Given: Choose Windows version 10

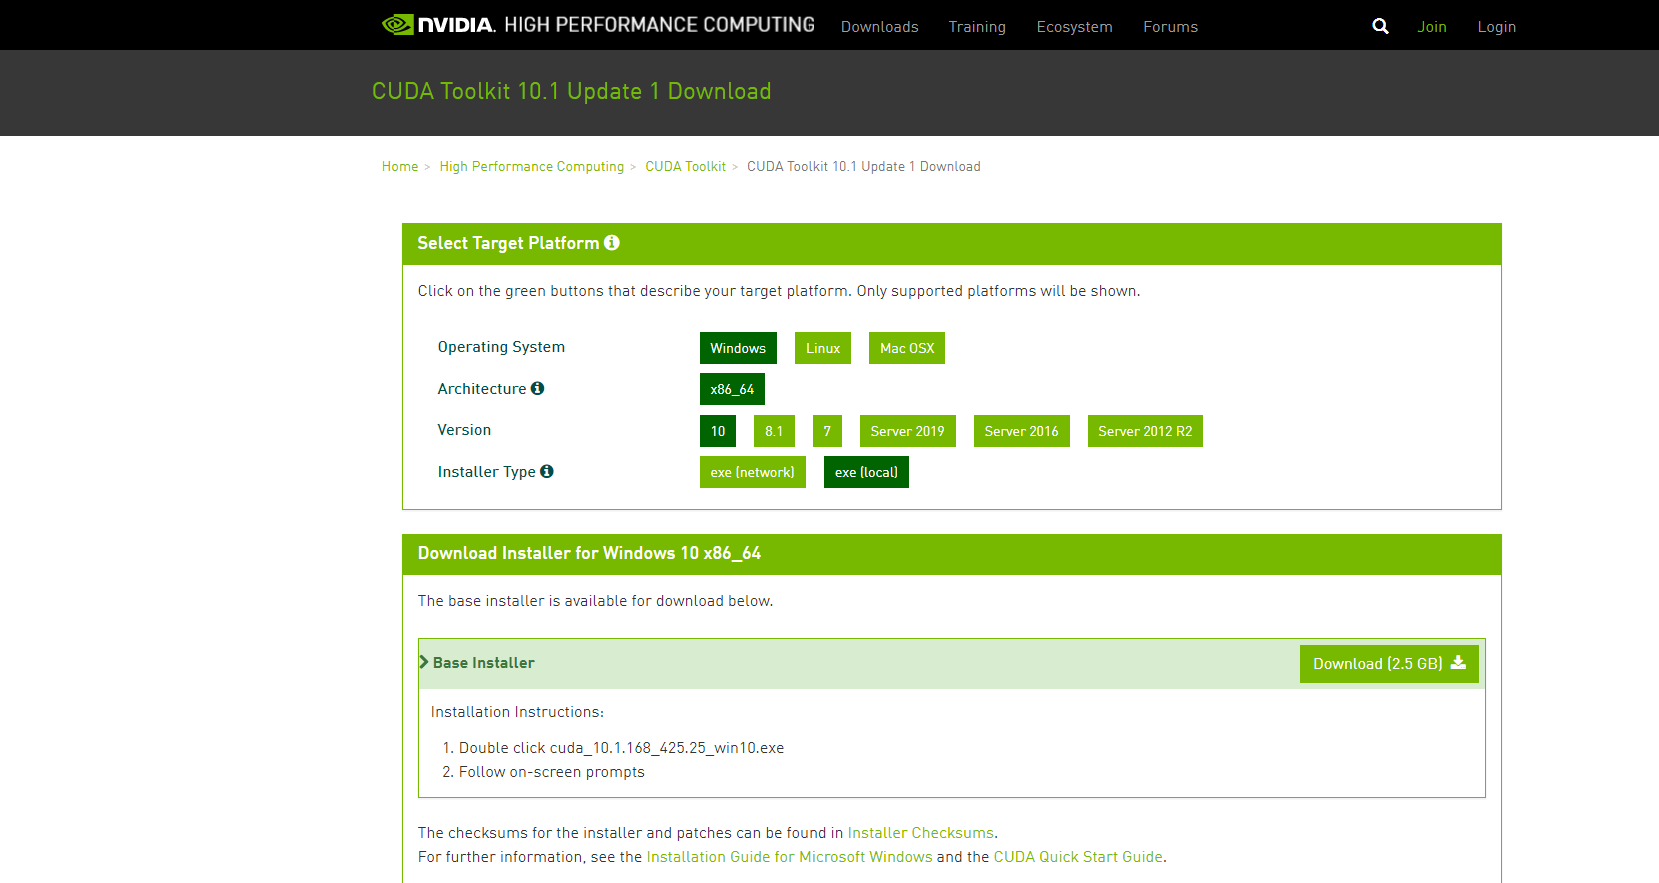Looking at the screenshot, I should [x=718, y=431].
